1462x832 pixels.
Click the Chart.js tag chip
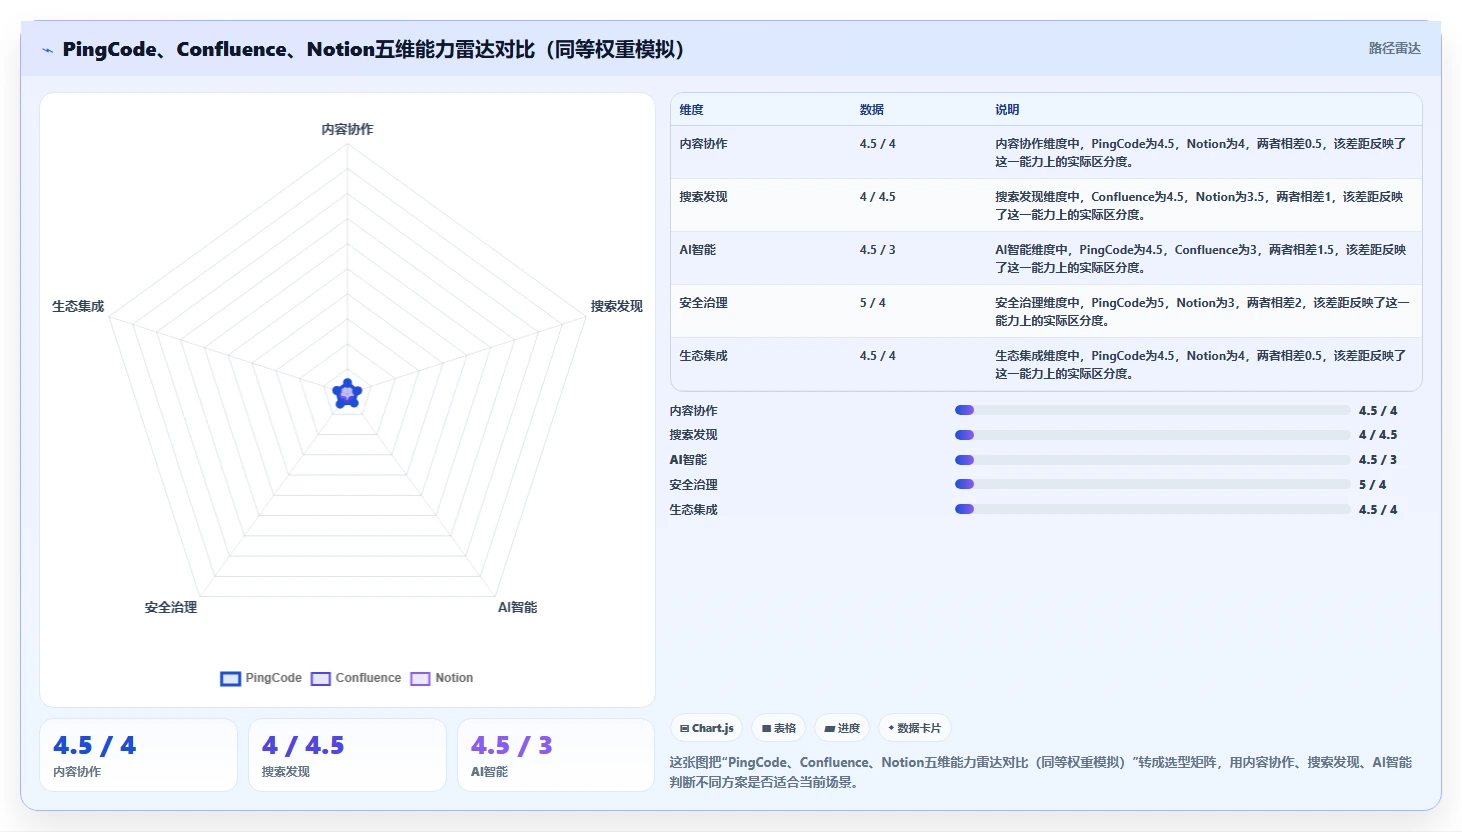pyautogui.click(x=706, y=728)
